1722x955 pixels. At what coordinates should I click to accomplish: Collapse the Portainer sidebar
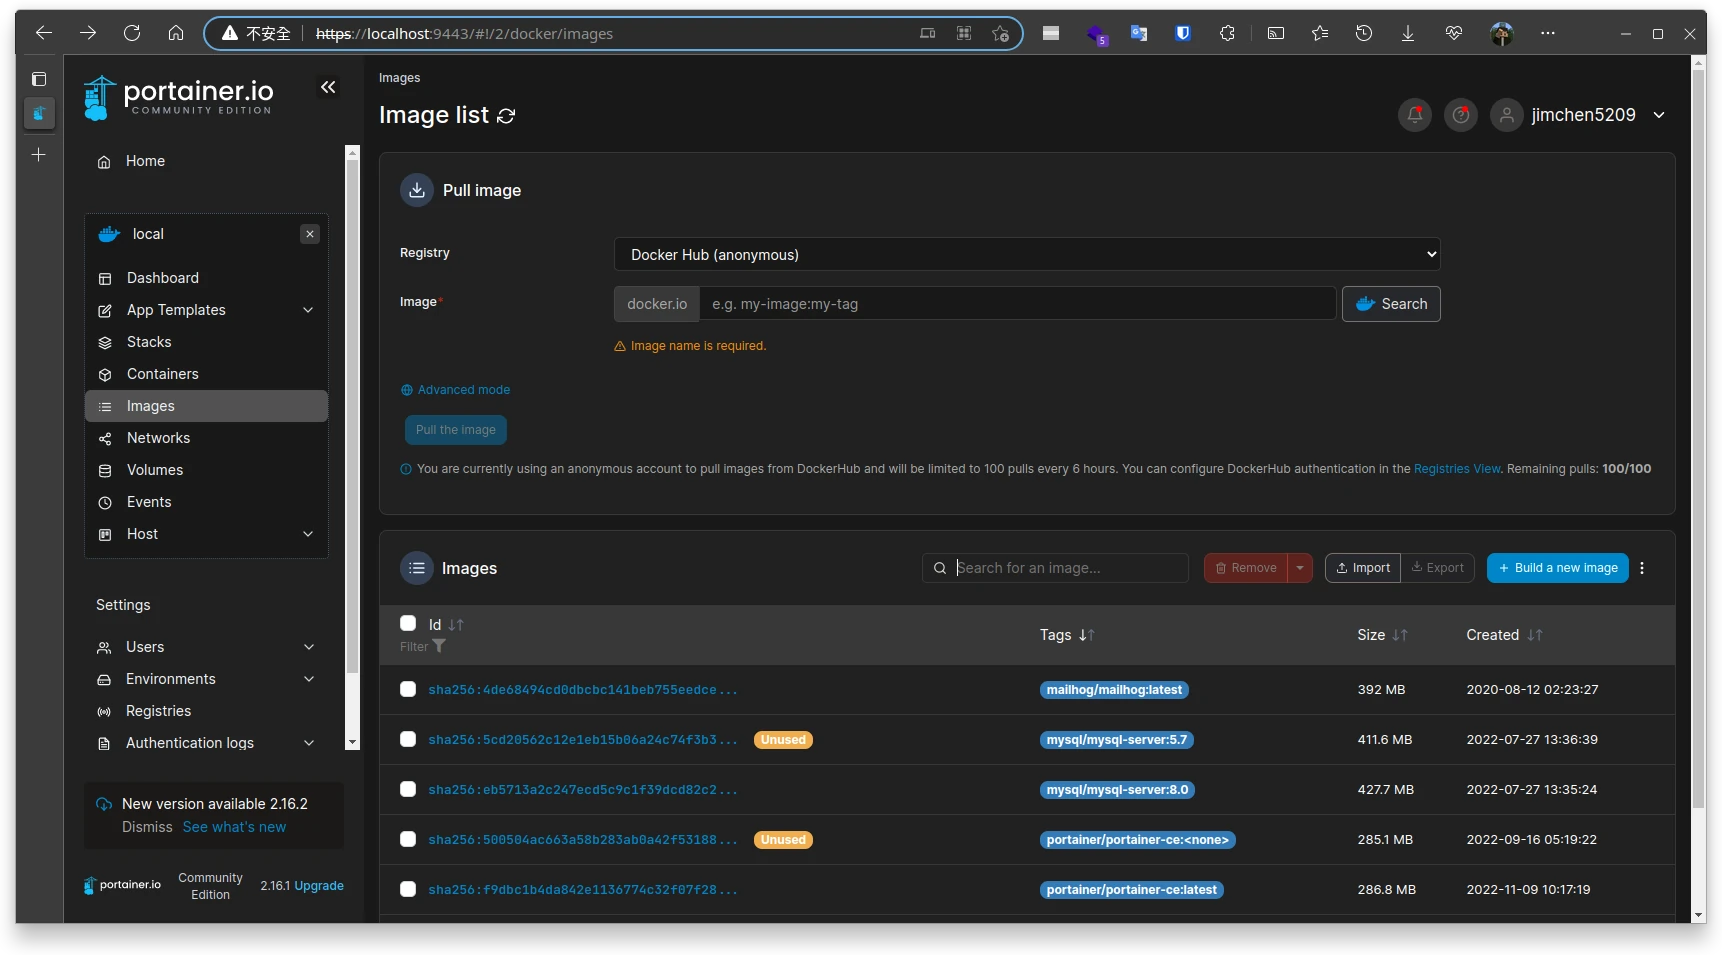tap(328, 88)
